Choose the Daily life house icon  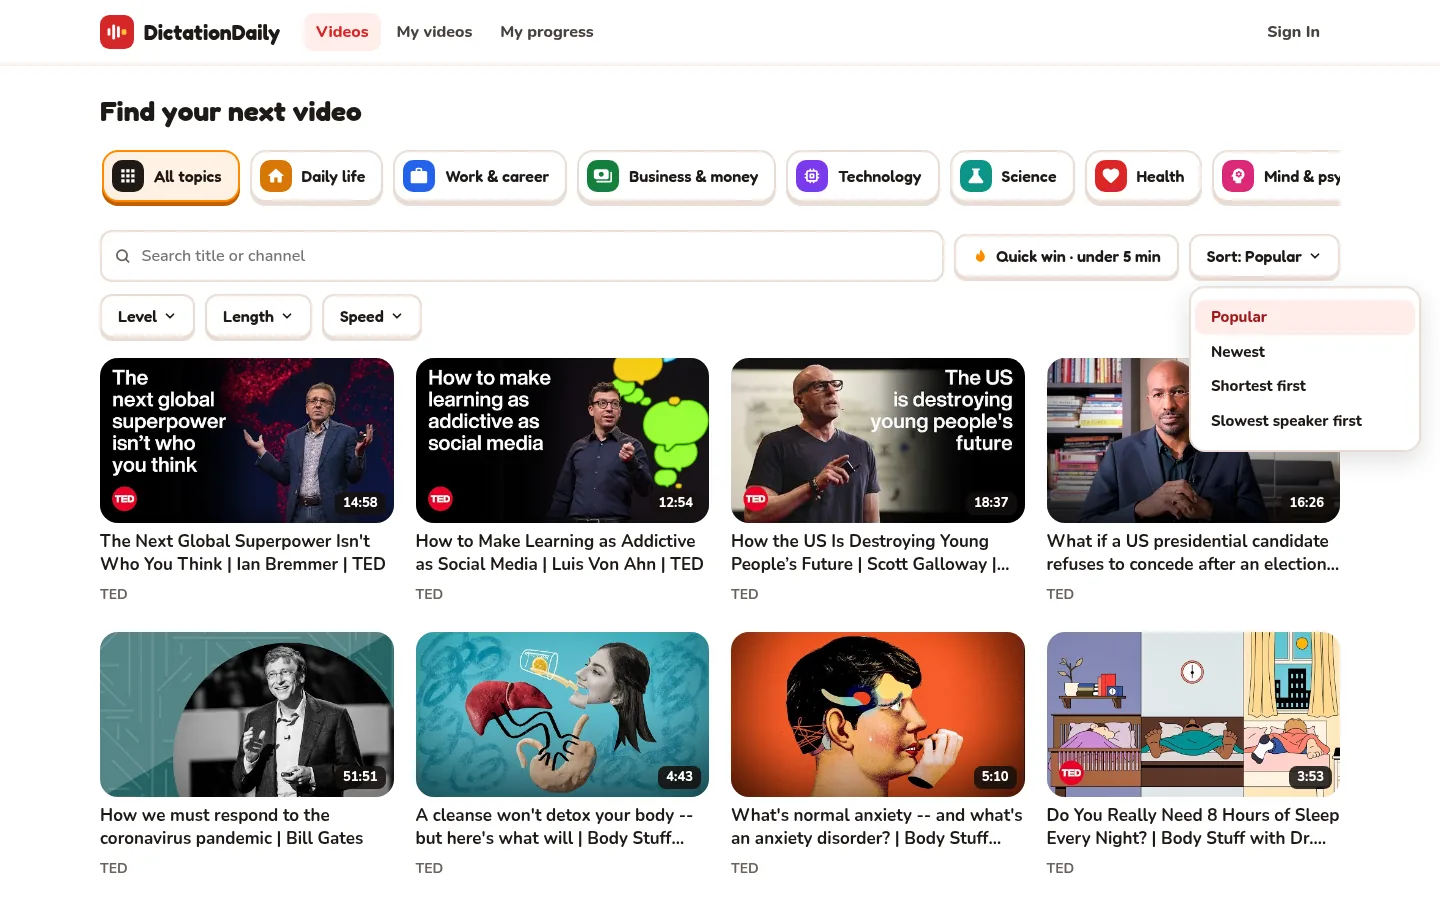[x=276, y=177]
